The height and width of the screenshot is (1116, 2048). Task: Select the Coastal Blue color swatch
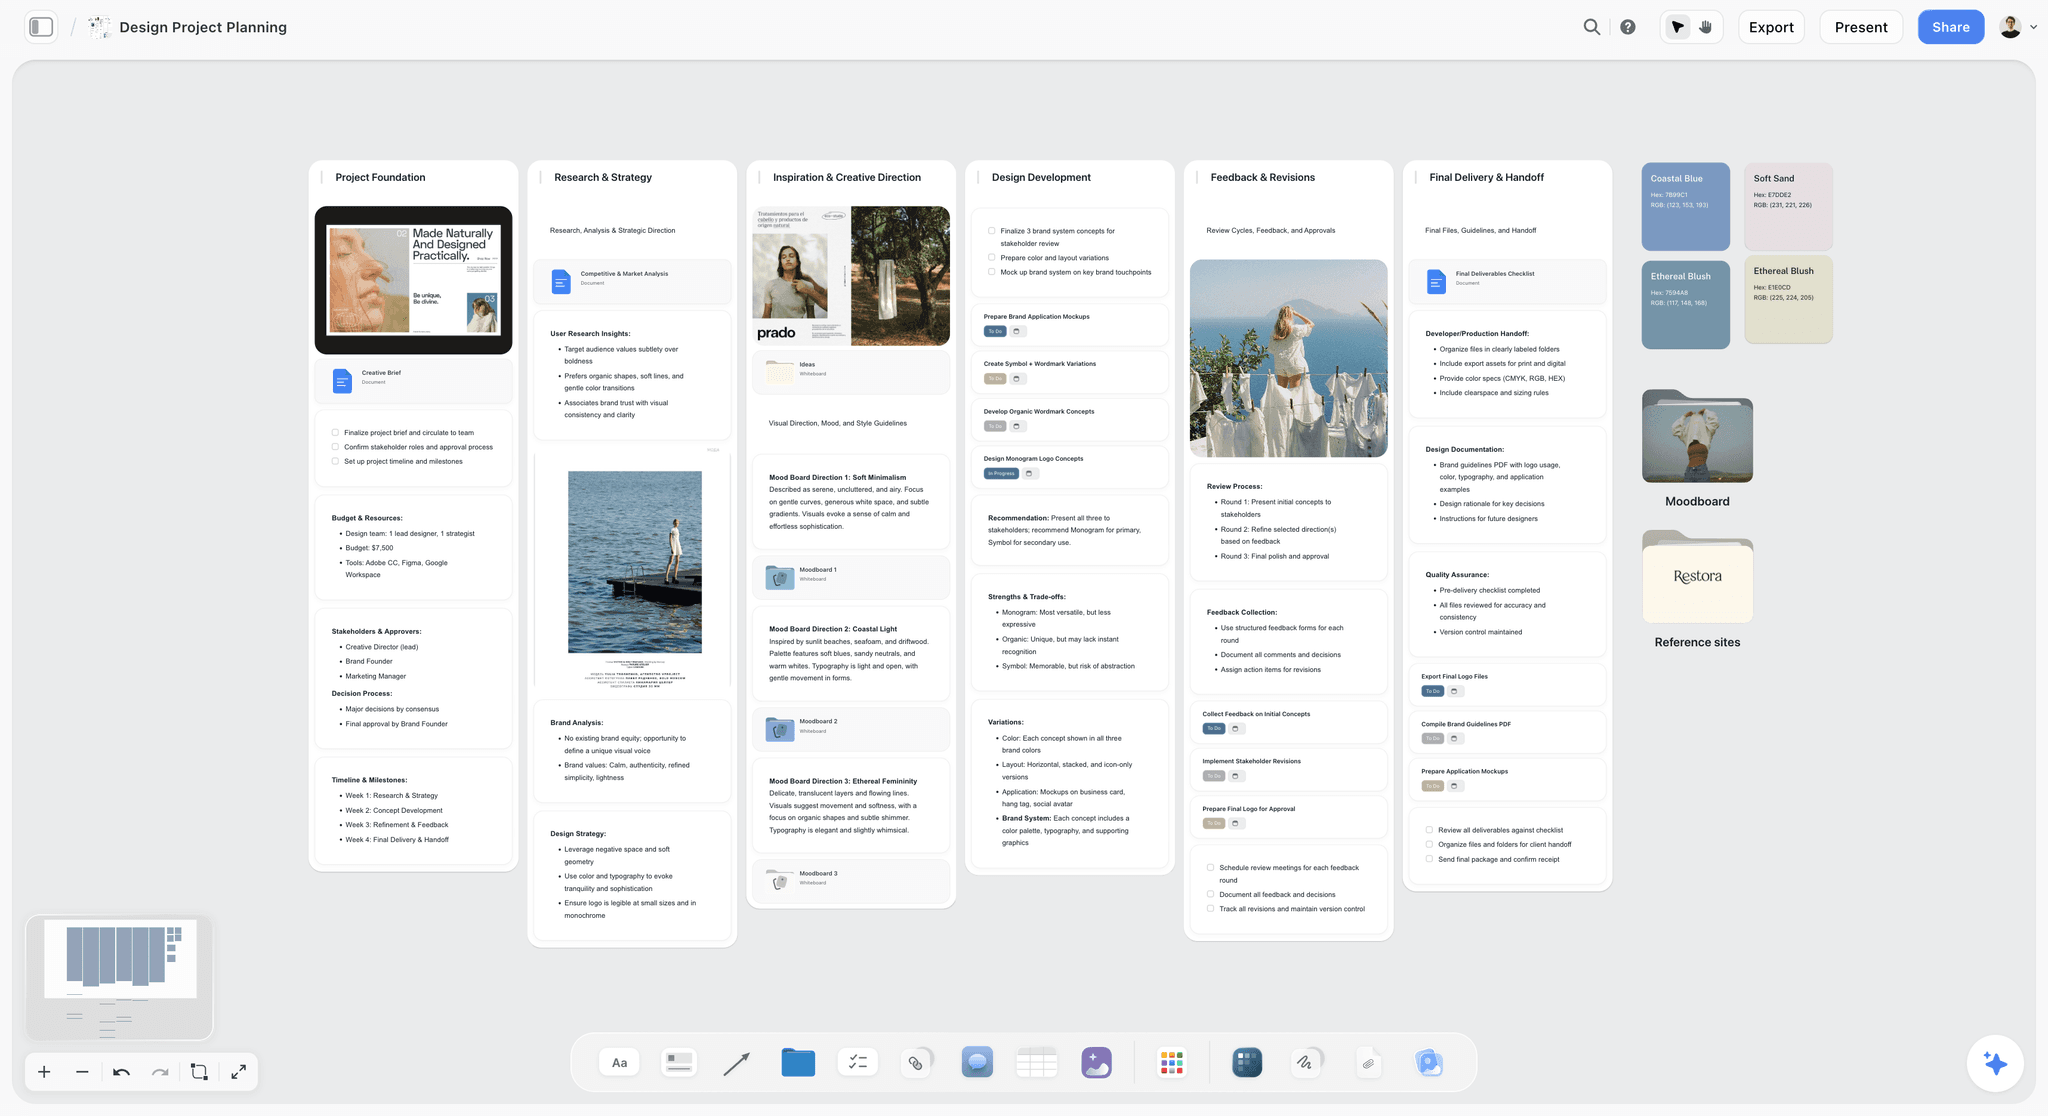click(x=1685, y=206)
